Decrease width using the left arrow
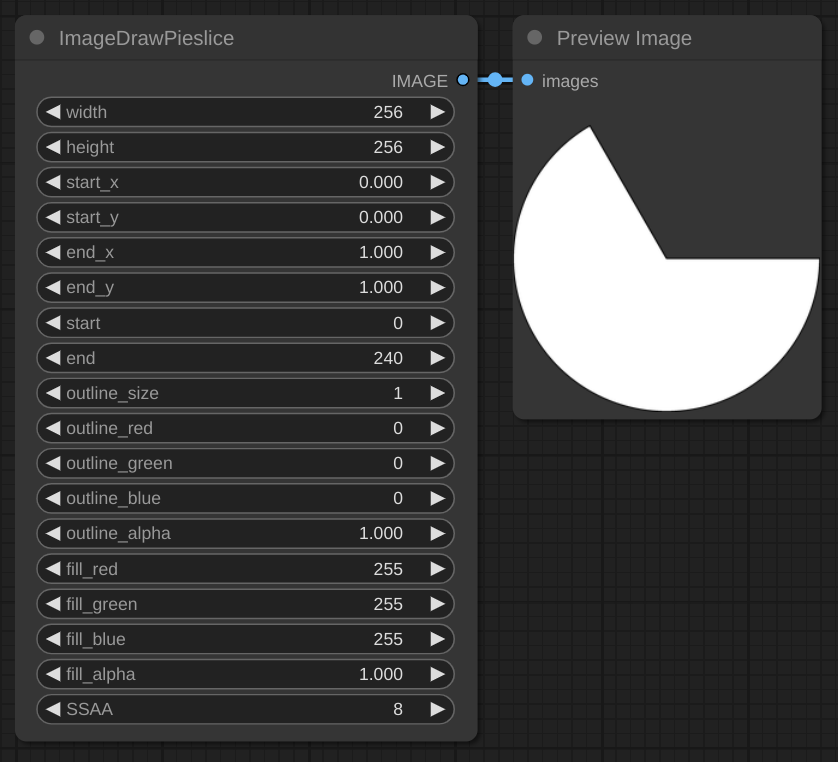 tap(53, 112)
